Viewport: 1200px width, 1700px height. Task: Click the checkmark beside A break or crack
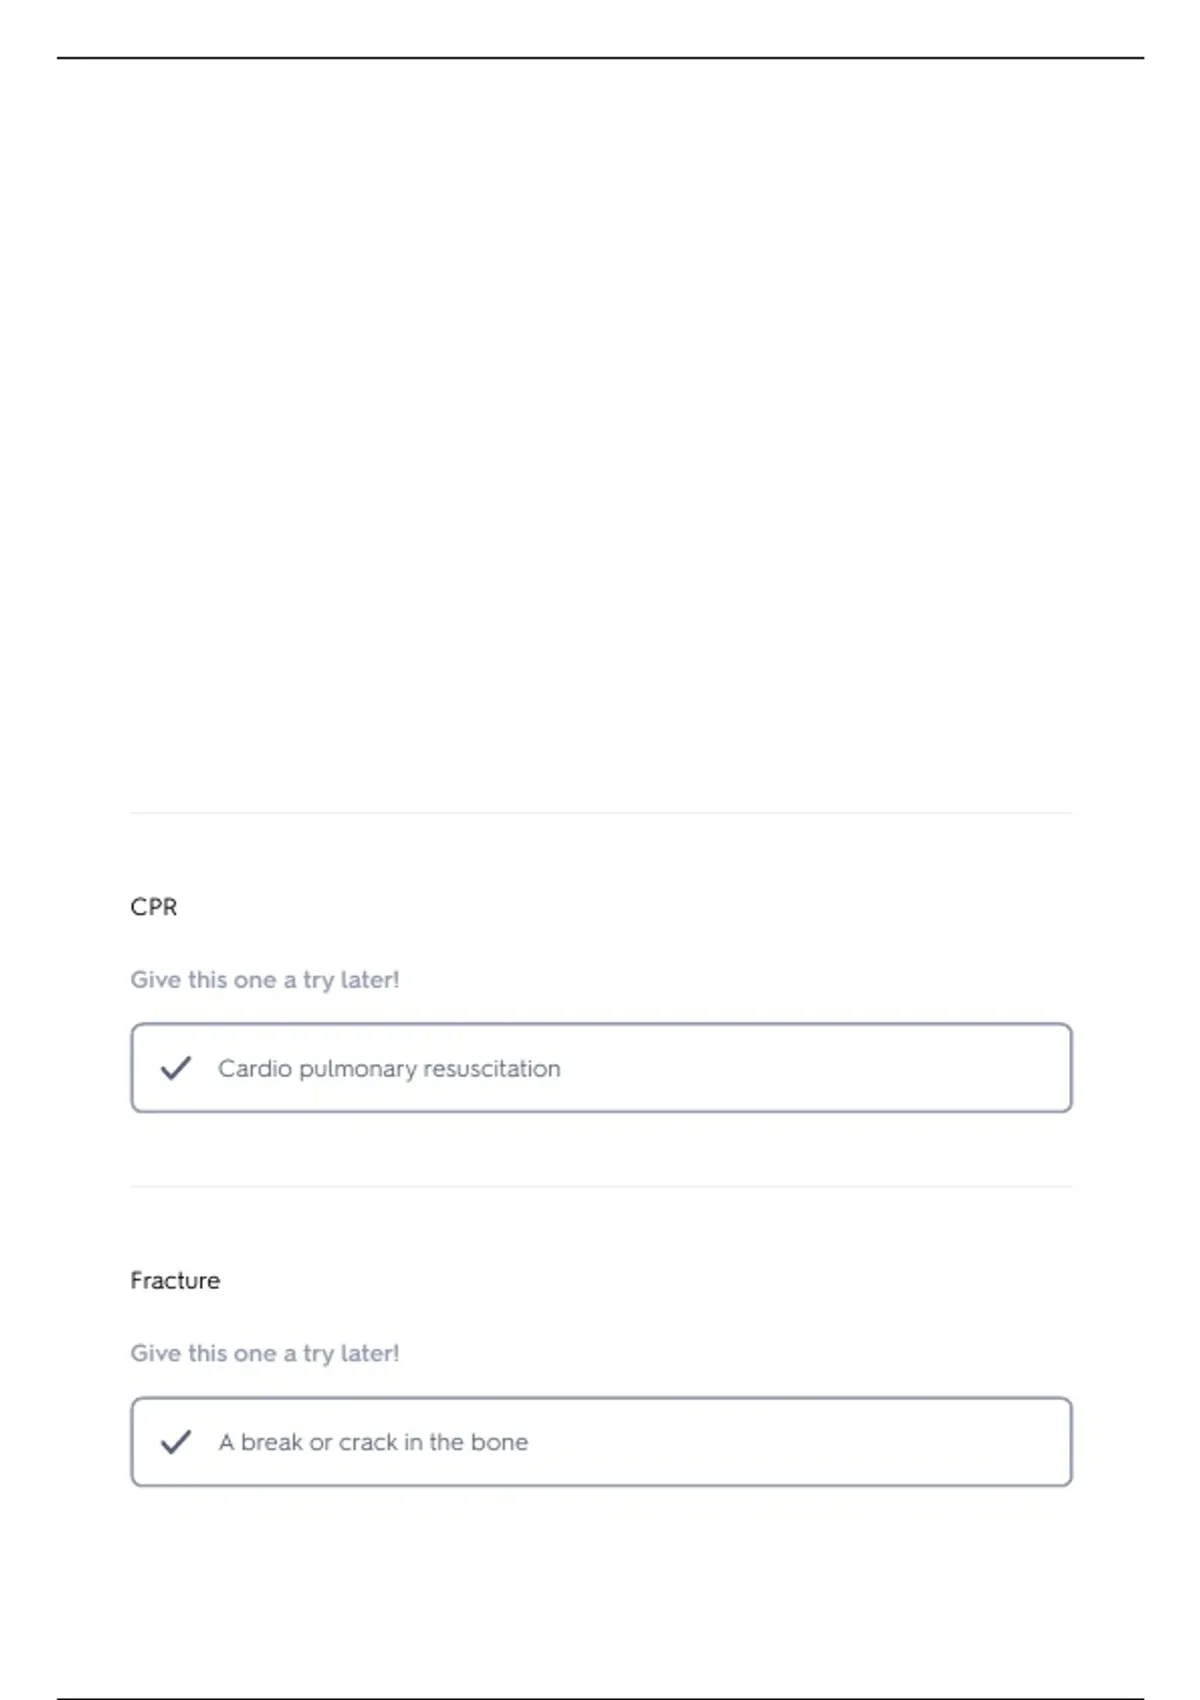pos(176,1442)
